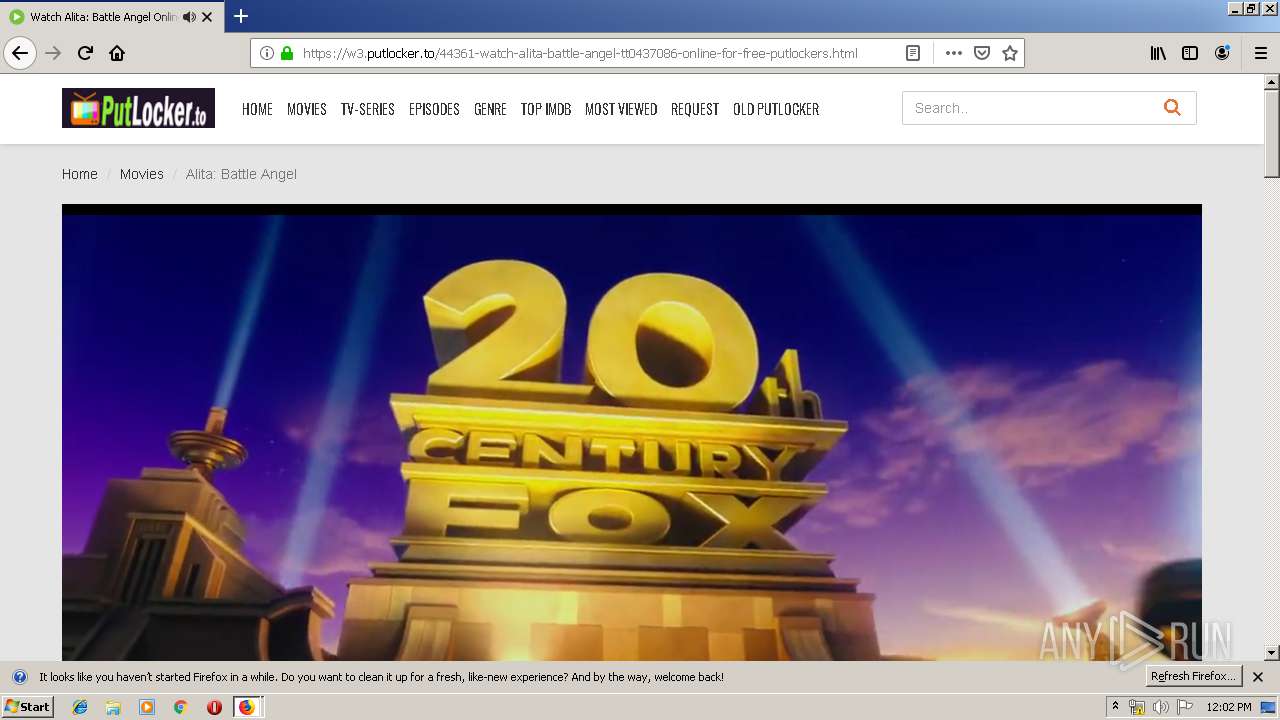
Task: Open the Windows Start button
Action: (27, 707)
